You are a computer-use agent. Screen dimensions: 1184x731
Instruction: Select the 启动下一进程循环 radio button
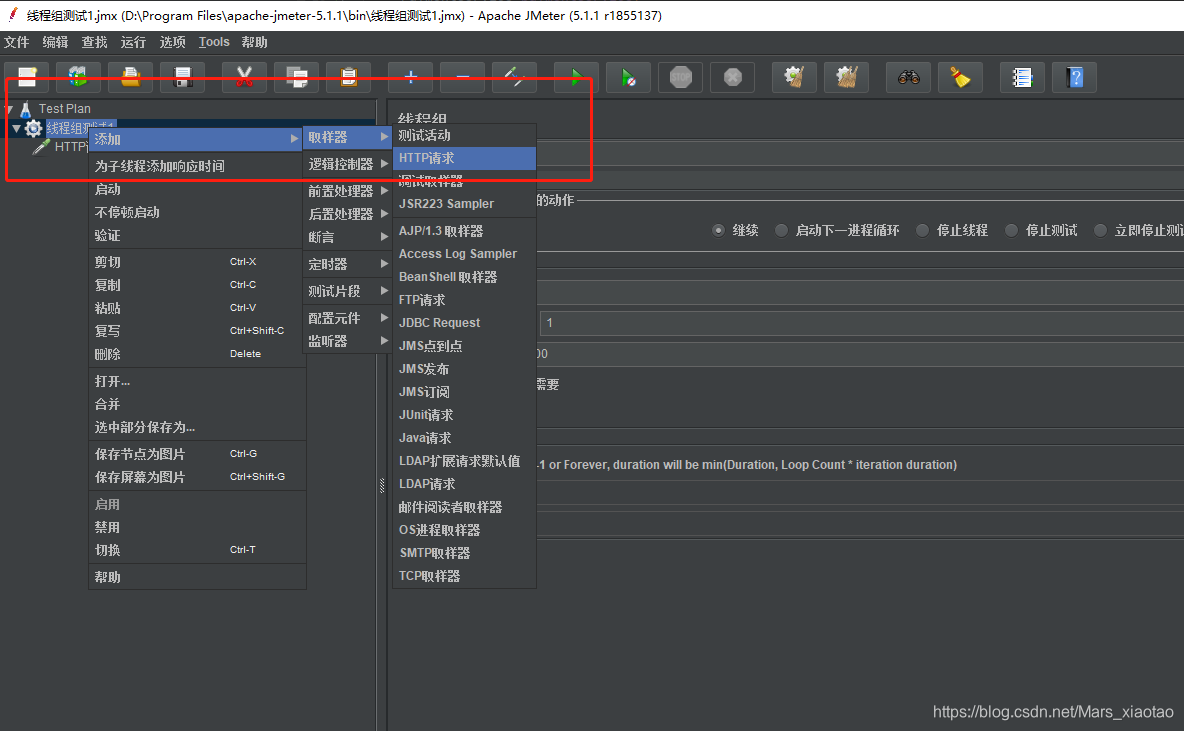[782, 230]
